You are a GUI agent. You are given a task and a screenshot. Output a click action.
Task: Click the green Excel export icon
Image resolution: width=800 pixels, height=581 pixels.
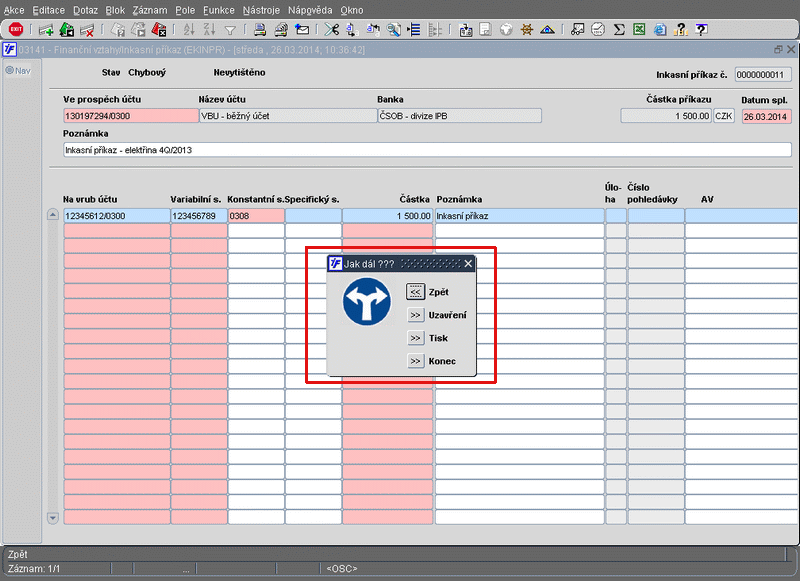click(x=638, y=29)
